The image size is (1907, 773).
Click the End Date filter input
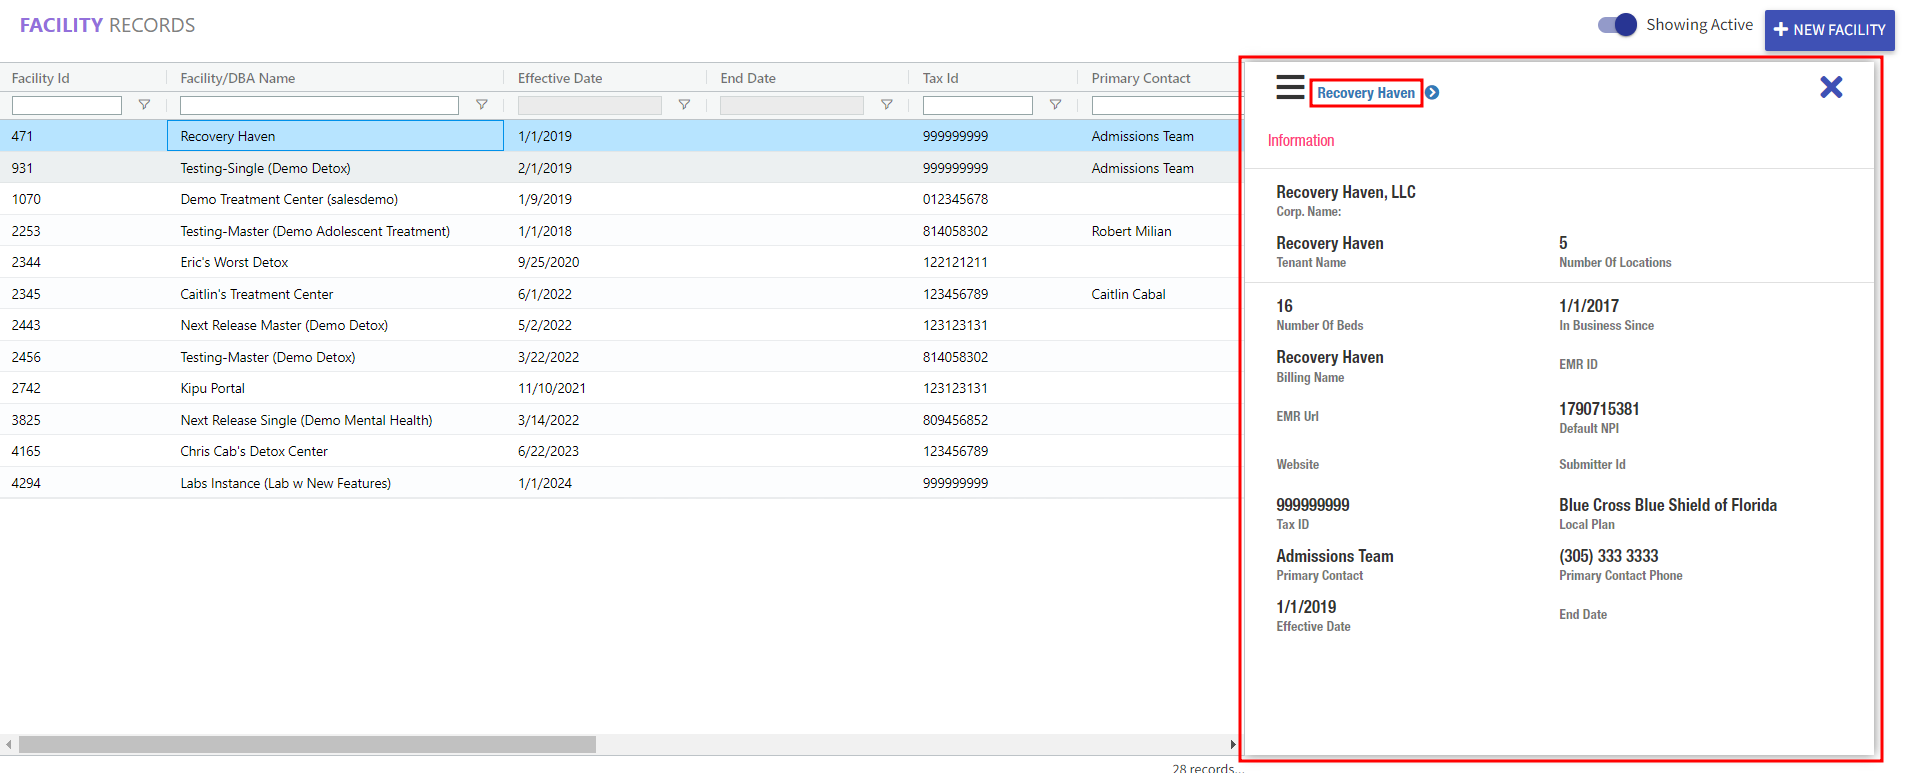[x=792, y=105]
